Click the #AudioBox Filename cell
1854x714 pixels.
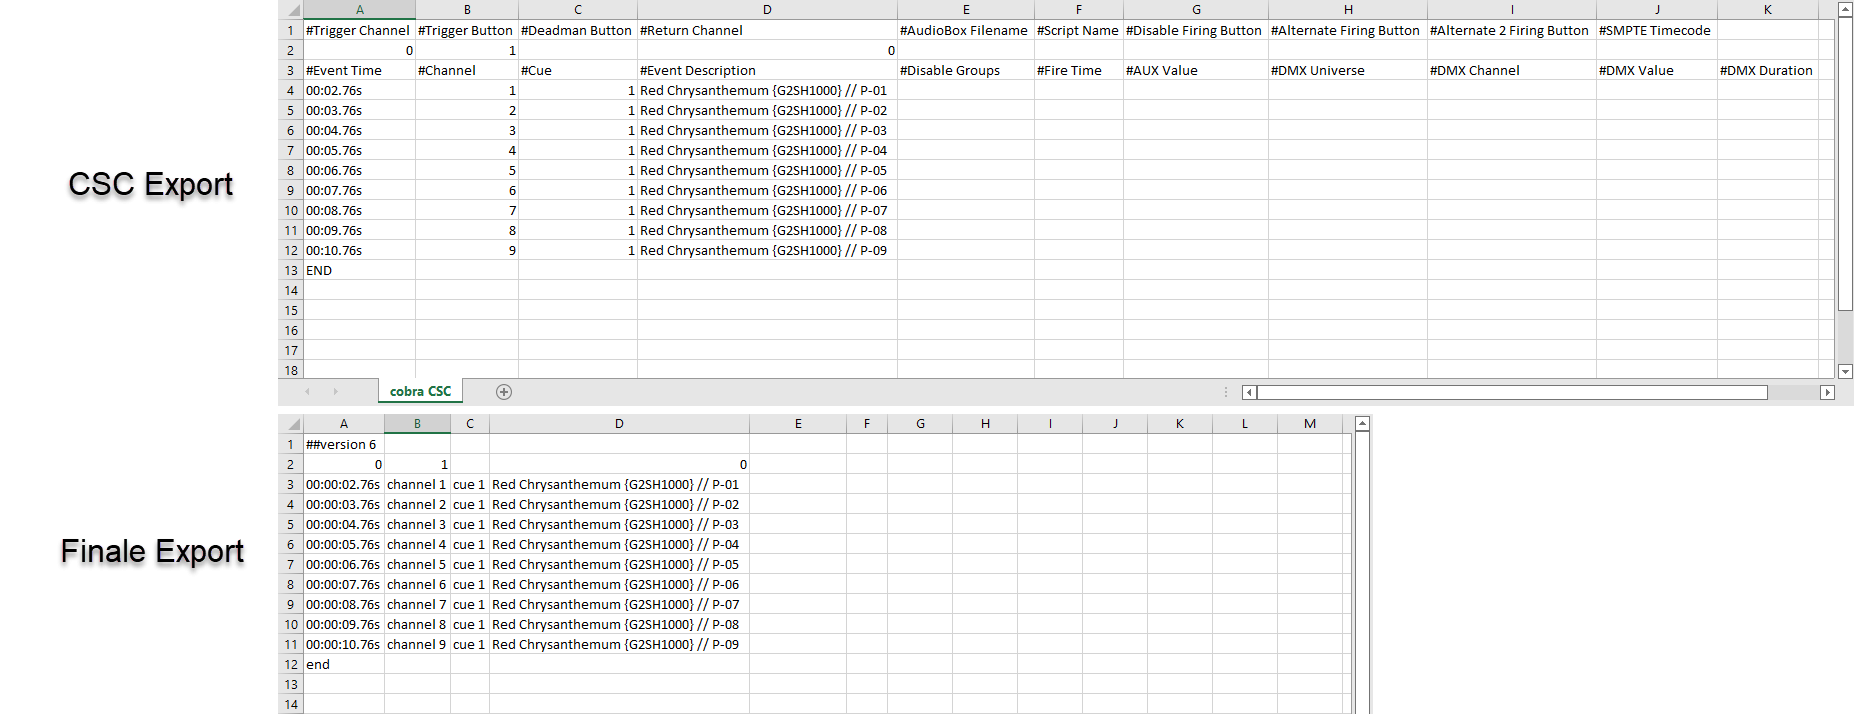click(x=966, y=31)
